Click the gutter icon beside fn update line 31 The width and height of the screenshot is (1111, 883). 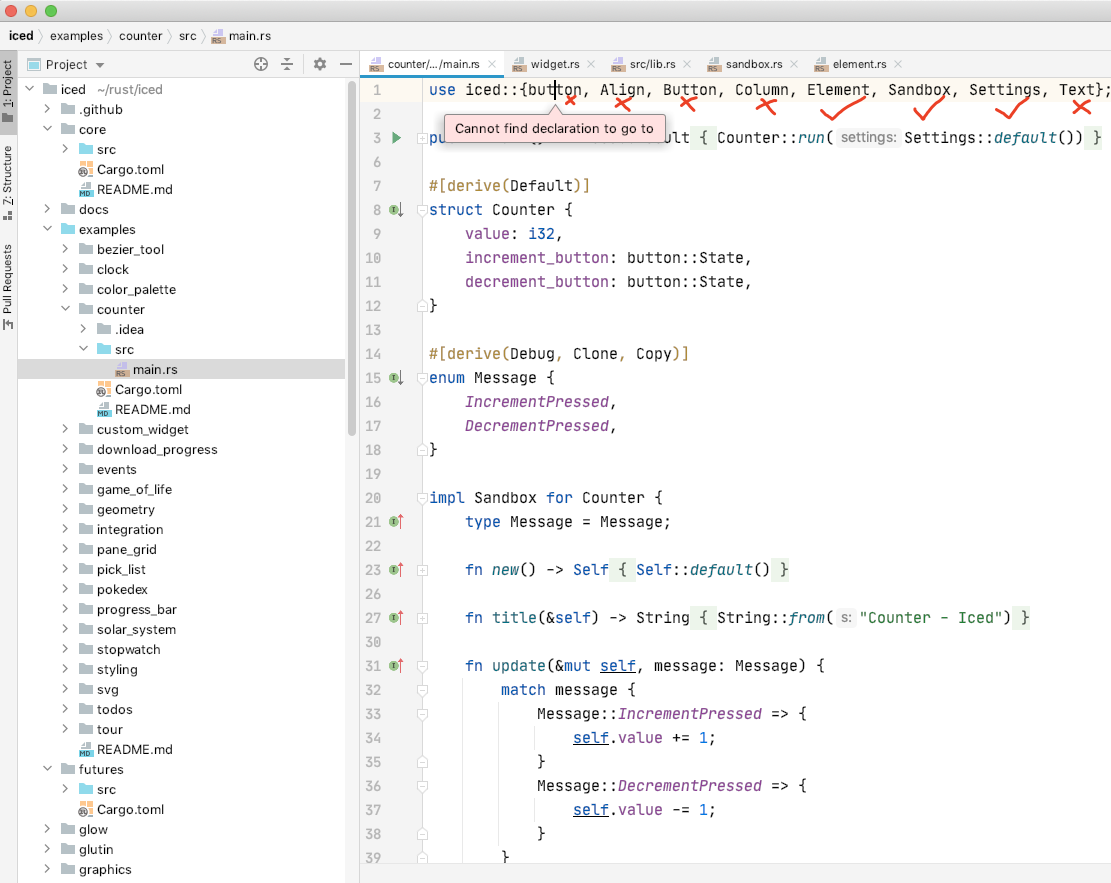point(396,666)
